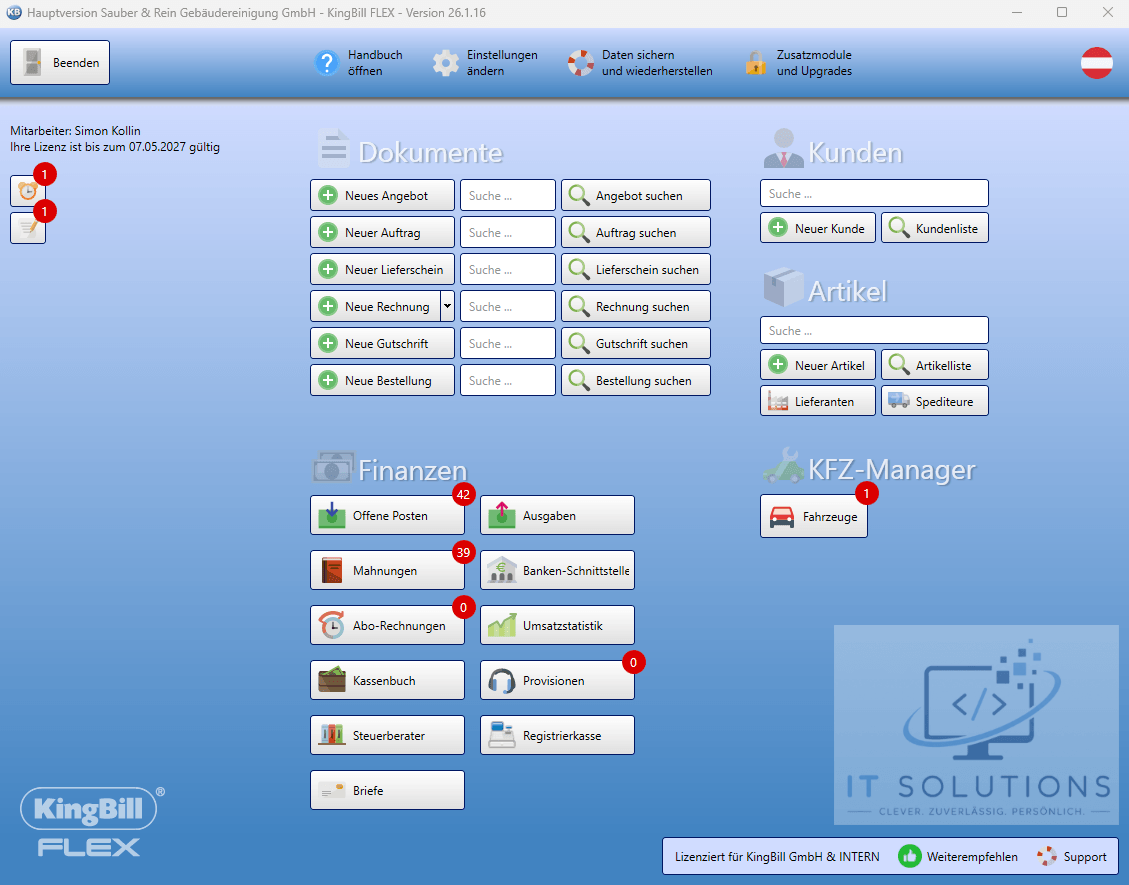Focus the Rechnung search field
The width and height of the screenshot is (1129, 885).
tap(508, 306)
